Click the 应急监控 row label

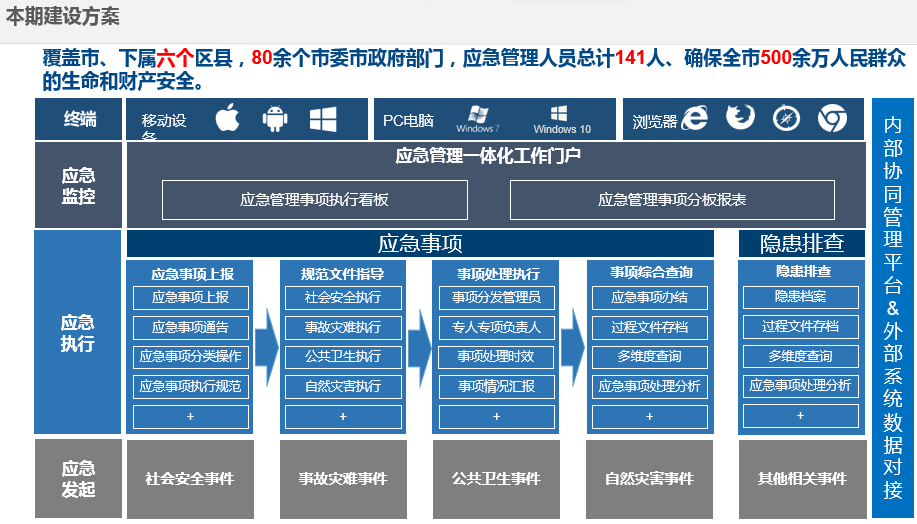coord(78,185)
